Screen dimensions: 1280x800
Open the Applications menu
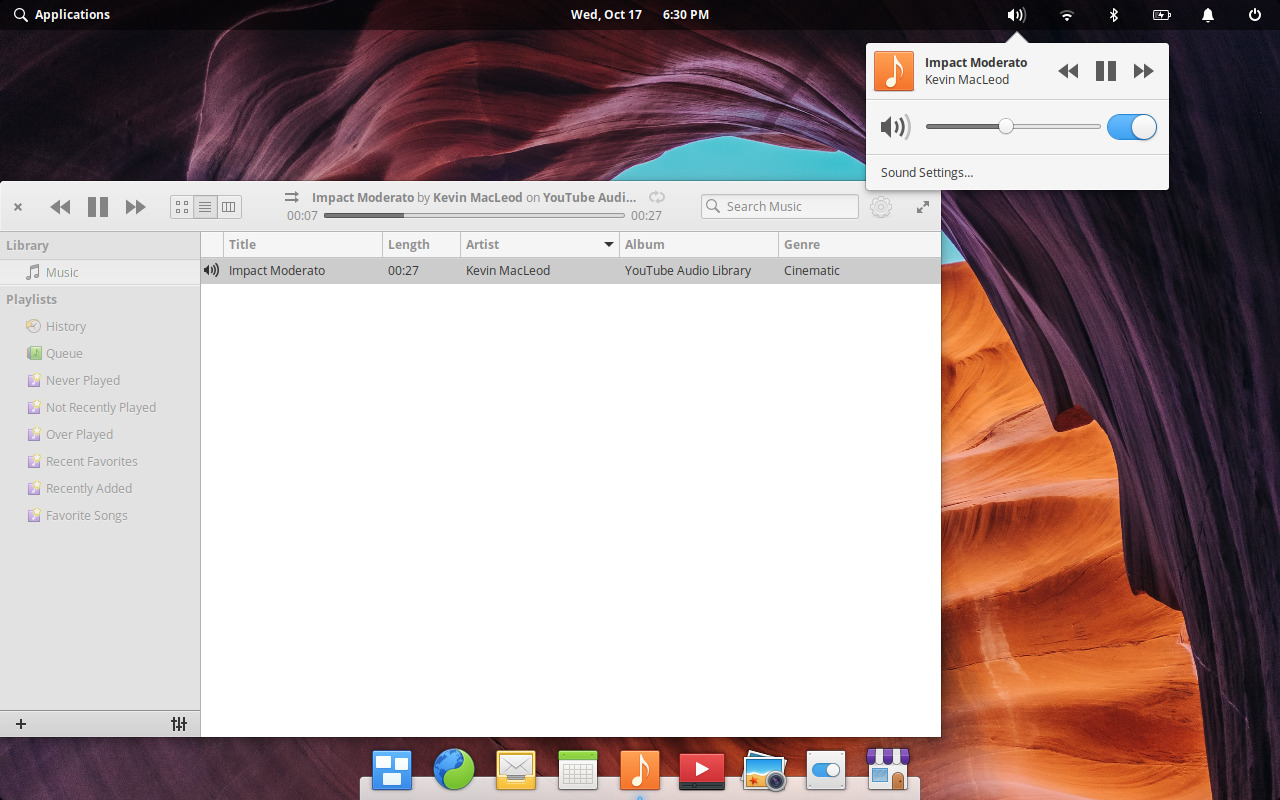tap(62, 15)
